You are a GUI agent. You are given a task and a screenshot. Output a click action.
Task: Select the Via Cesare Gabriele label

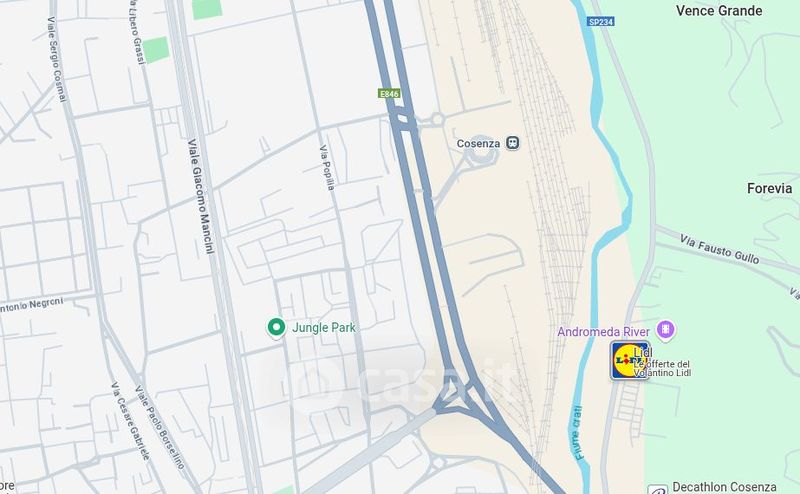click(131, 421)
